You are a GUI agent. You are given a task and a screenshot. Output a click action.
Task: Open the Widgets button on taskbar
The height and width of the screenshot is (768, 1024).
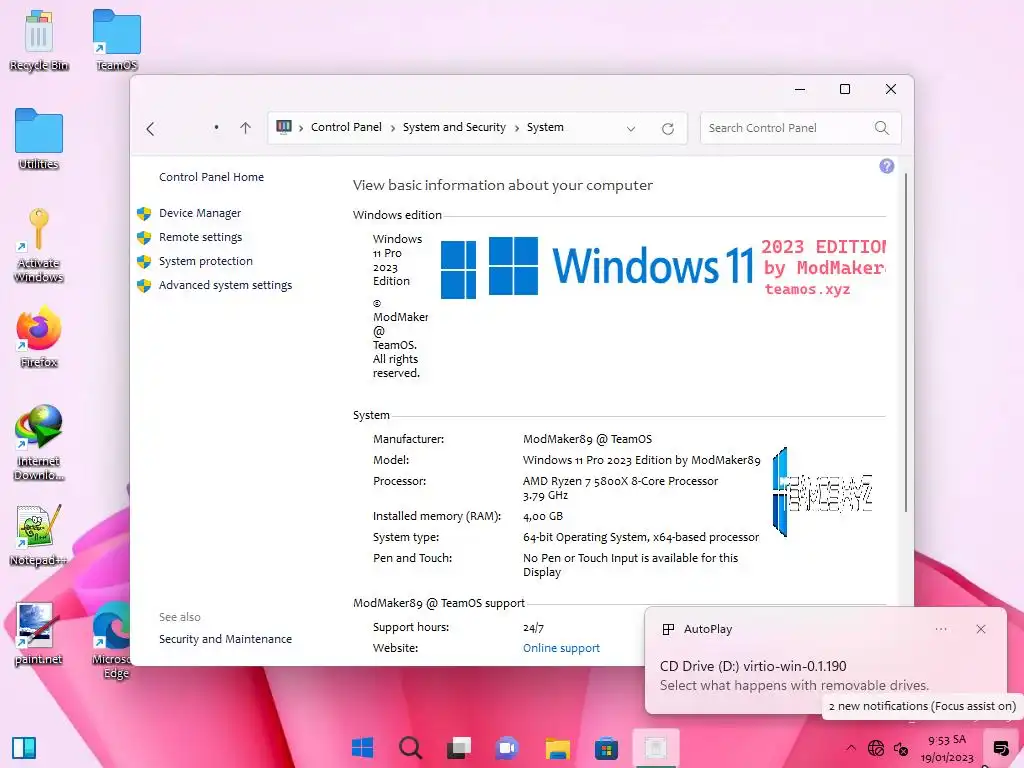point(24,748)
